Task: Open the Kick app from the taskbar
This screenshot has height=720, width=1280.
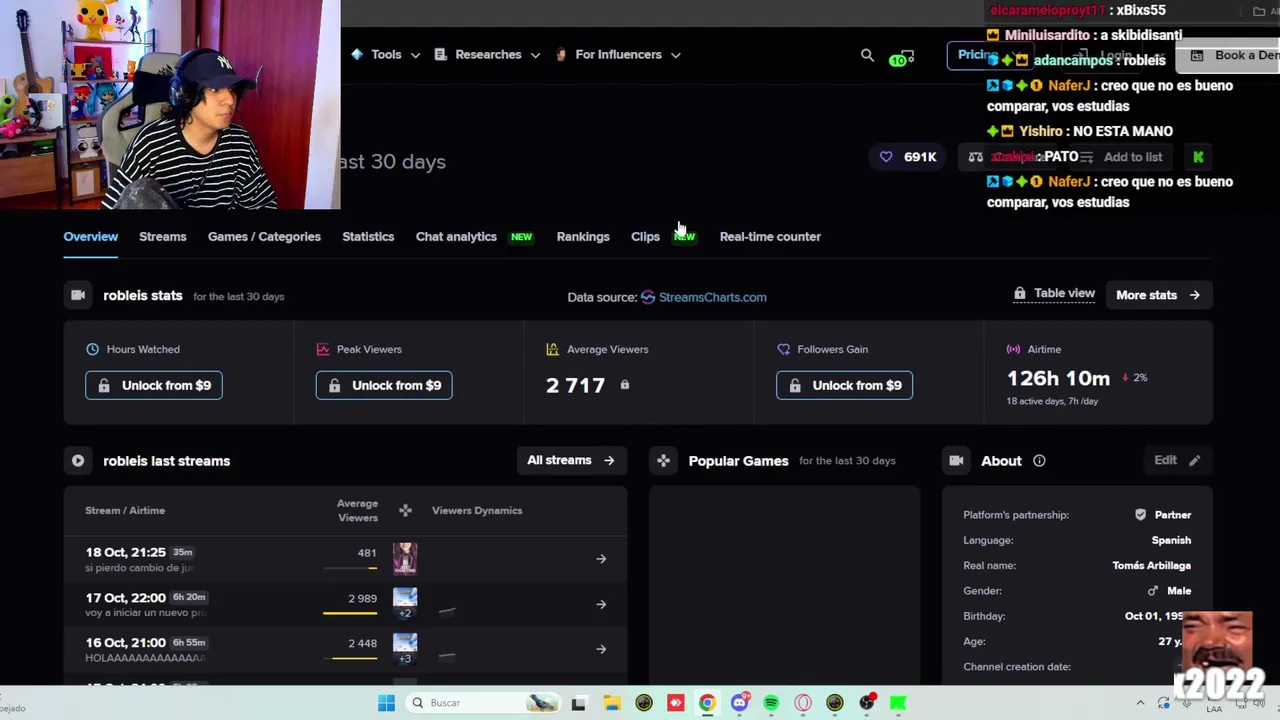Action: point(899,703)
